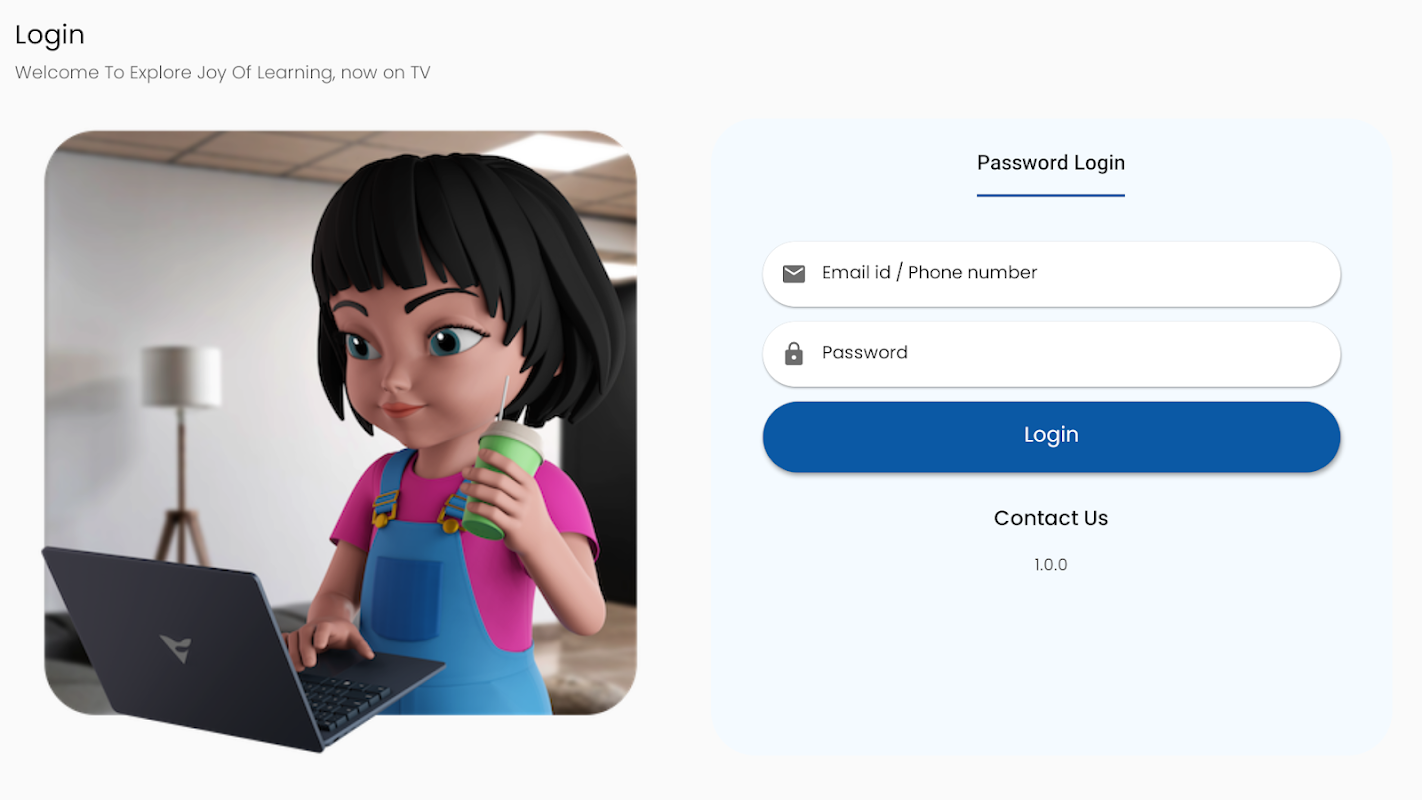Click the envelope icon in email field
This screenshot has width=1422, height=800.
click(794, 273)
